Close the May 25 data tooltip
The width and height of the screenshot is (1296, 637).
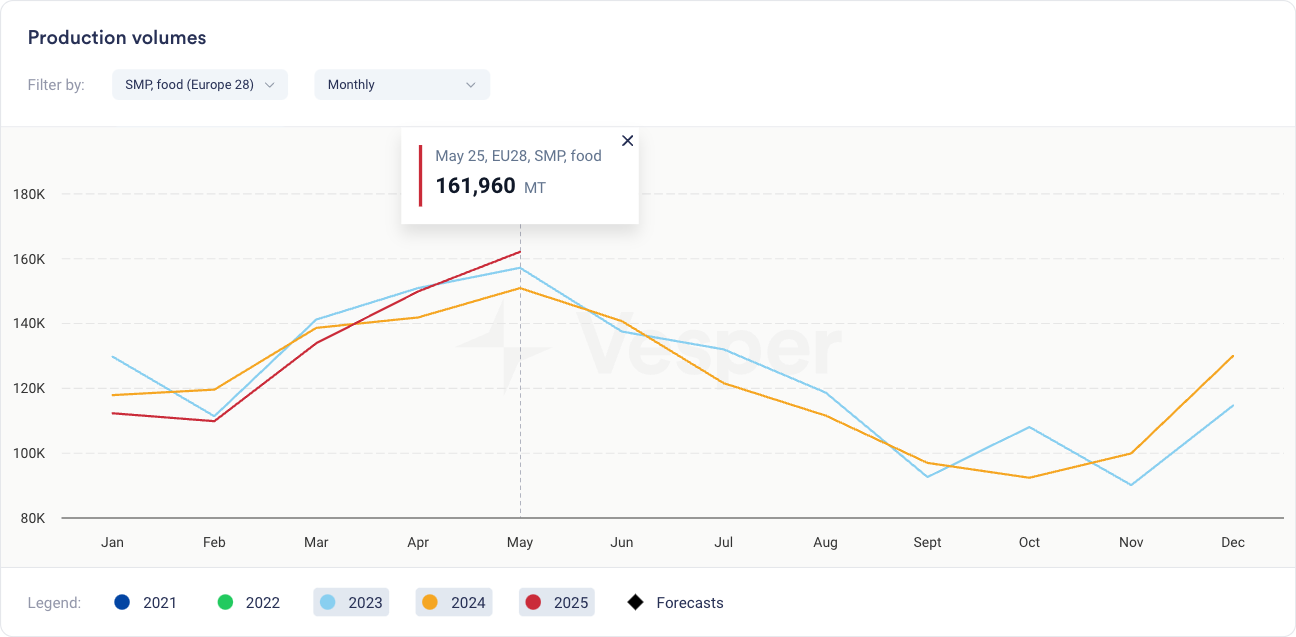tap(627, 141)
